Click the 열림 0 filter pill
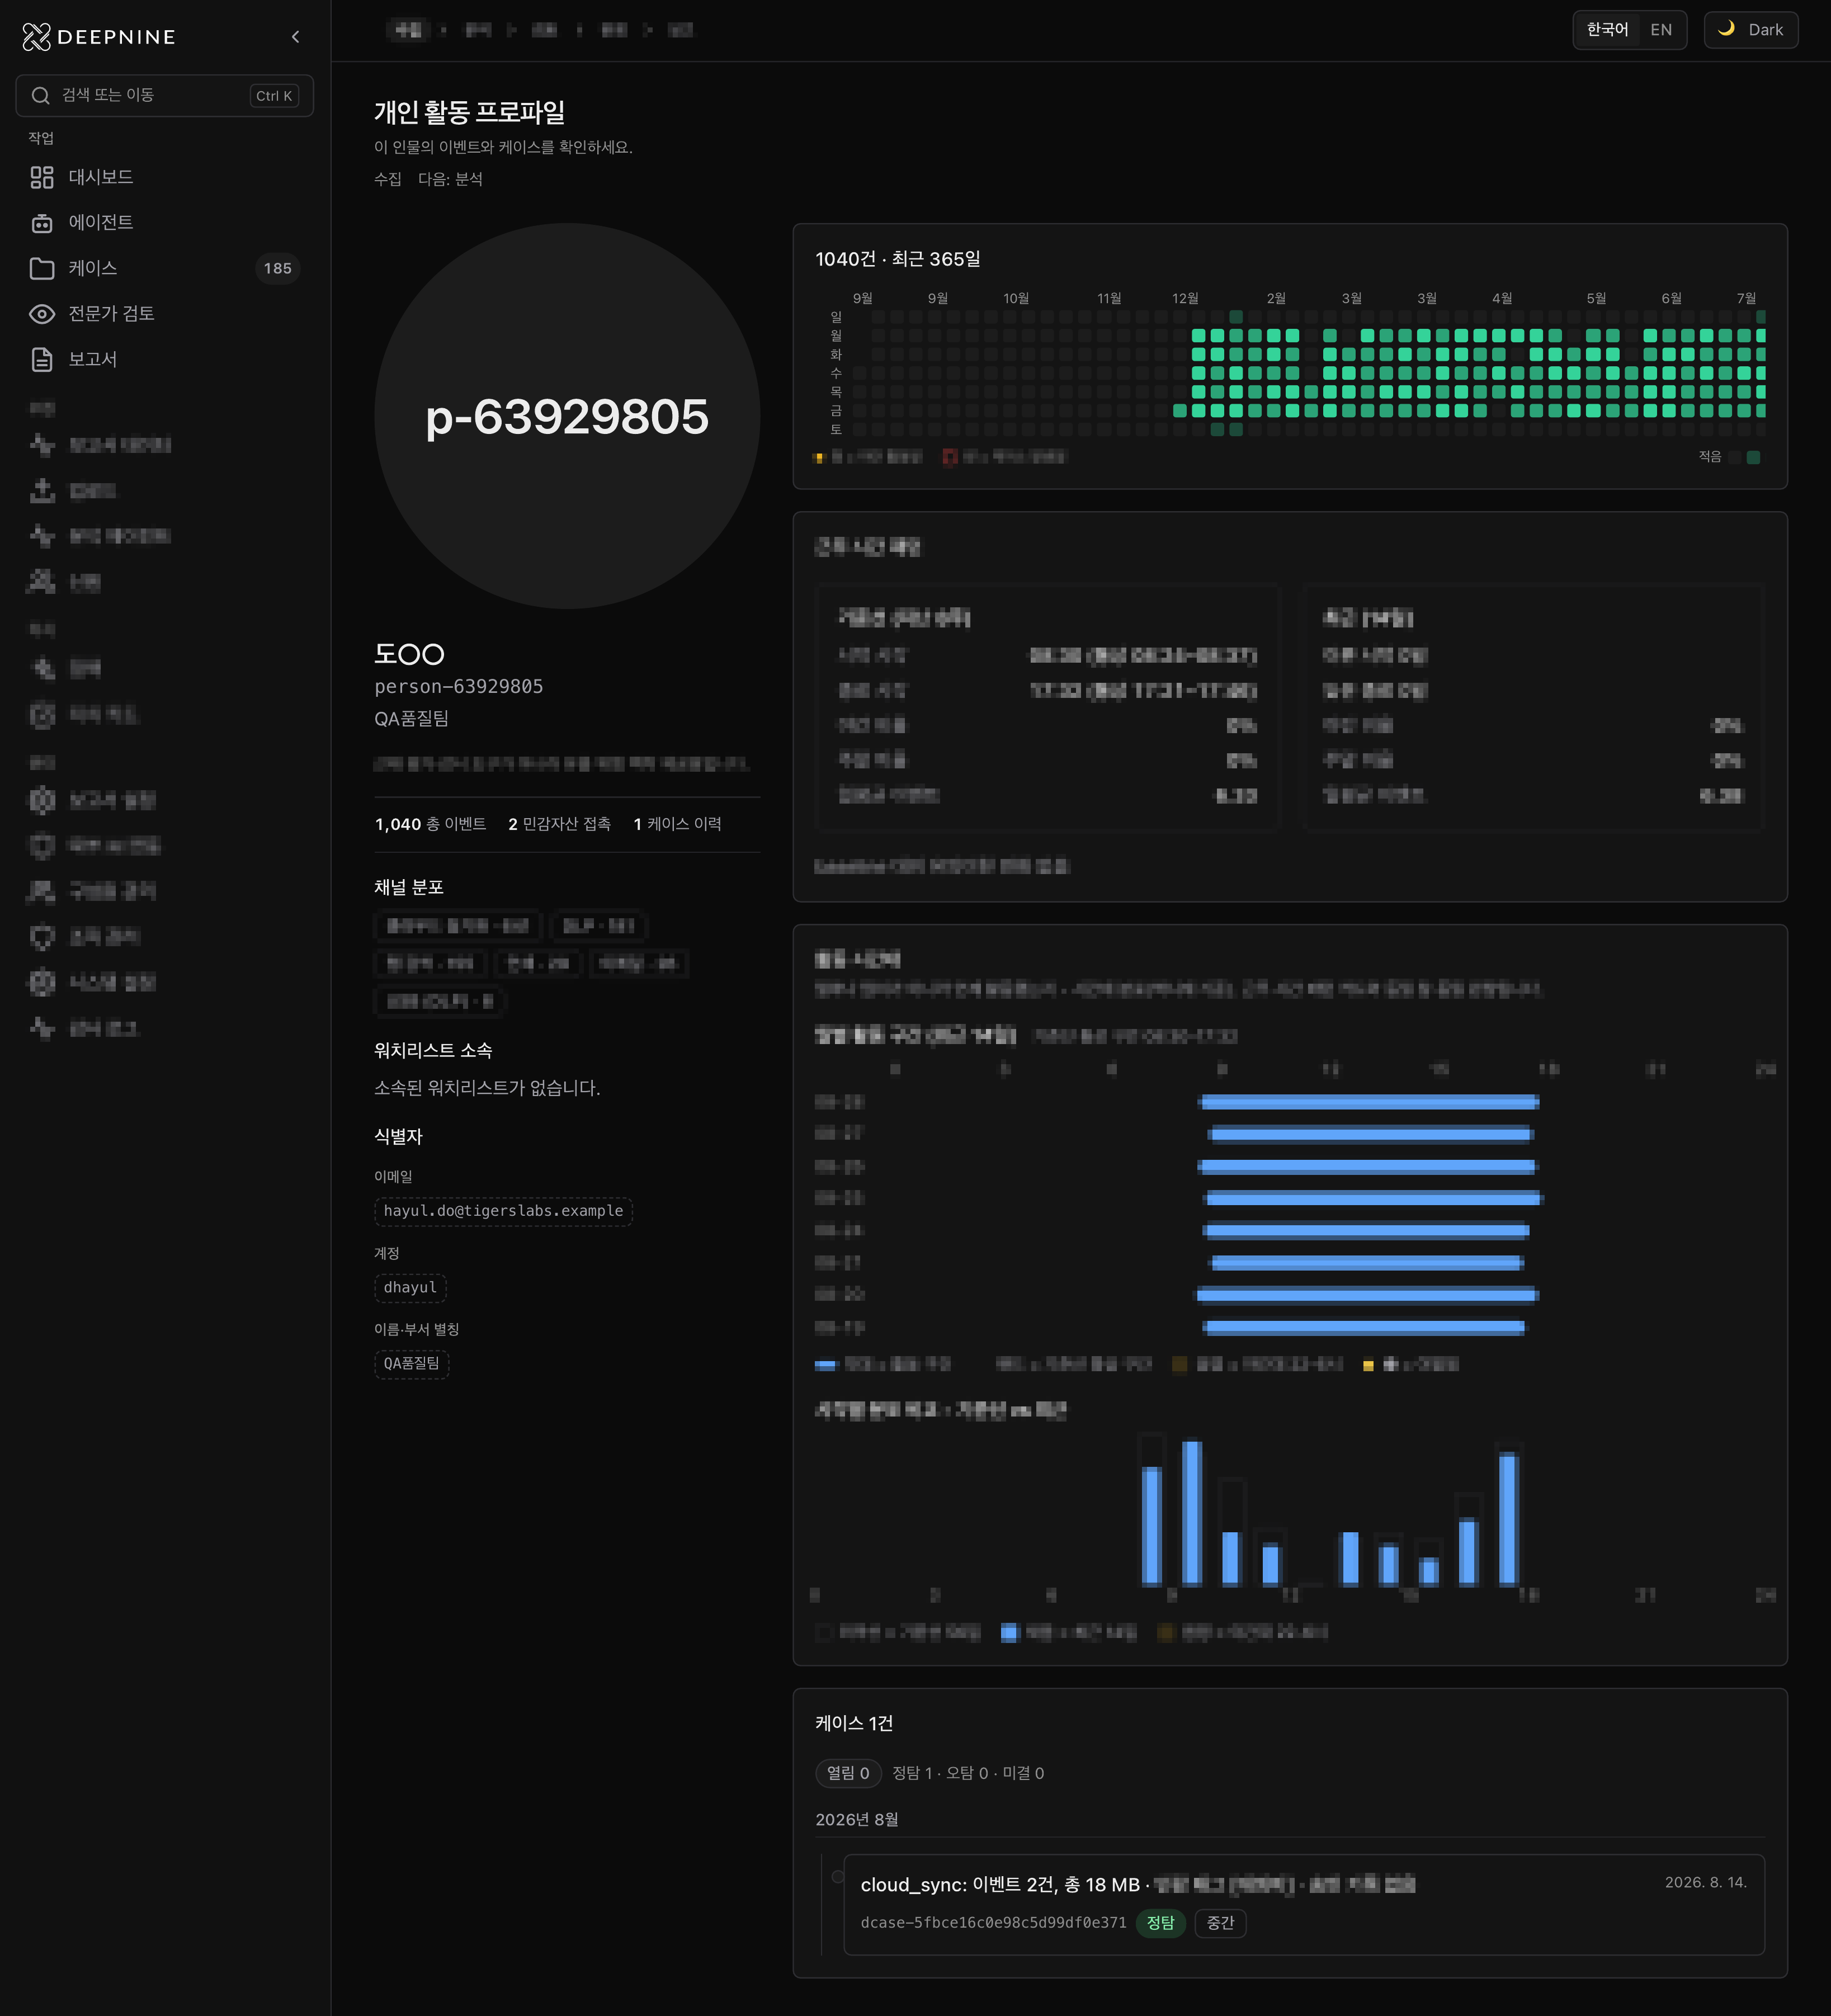Image resolution: width=1831 pixels, height=2016 pixels. pos(848,1773)
